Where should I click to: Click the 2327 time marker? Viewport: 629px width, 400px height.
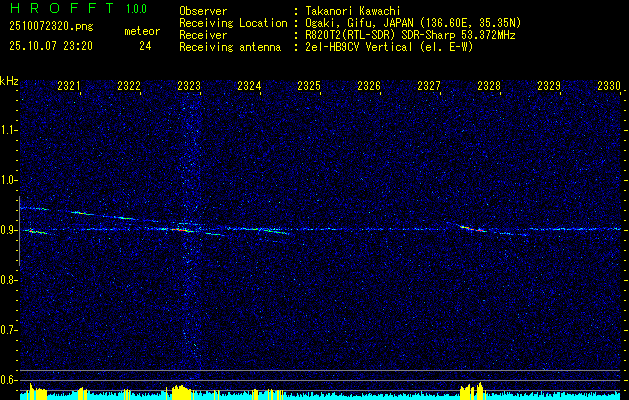429,86
